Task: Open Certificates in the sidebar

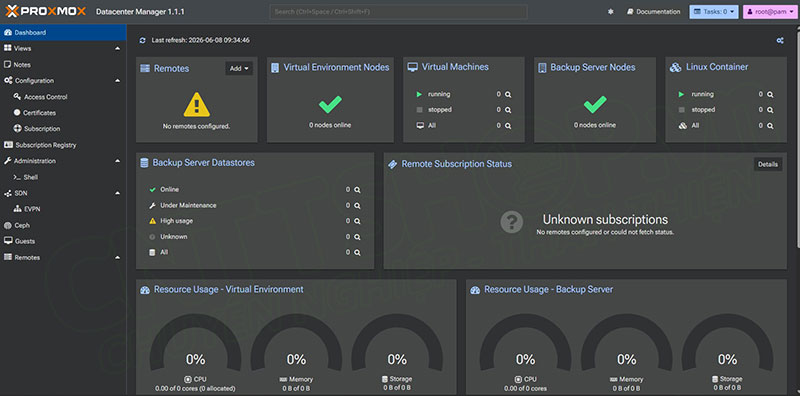Action: coord(63,113)
